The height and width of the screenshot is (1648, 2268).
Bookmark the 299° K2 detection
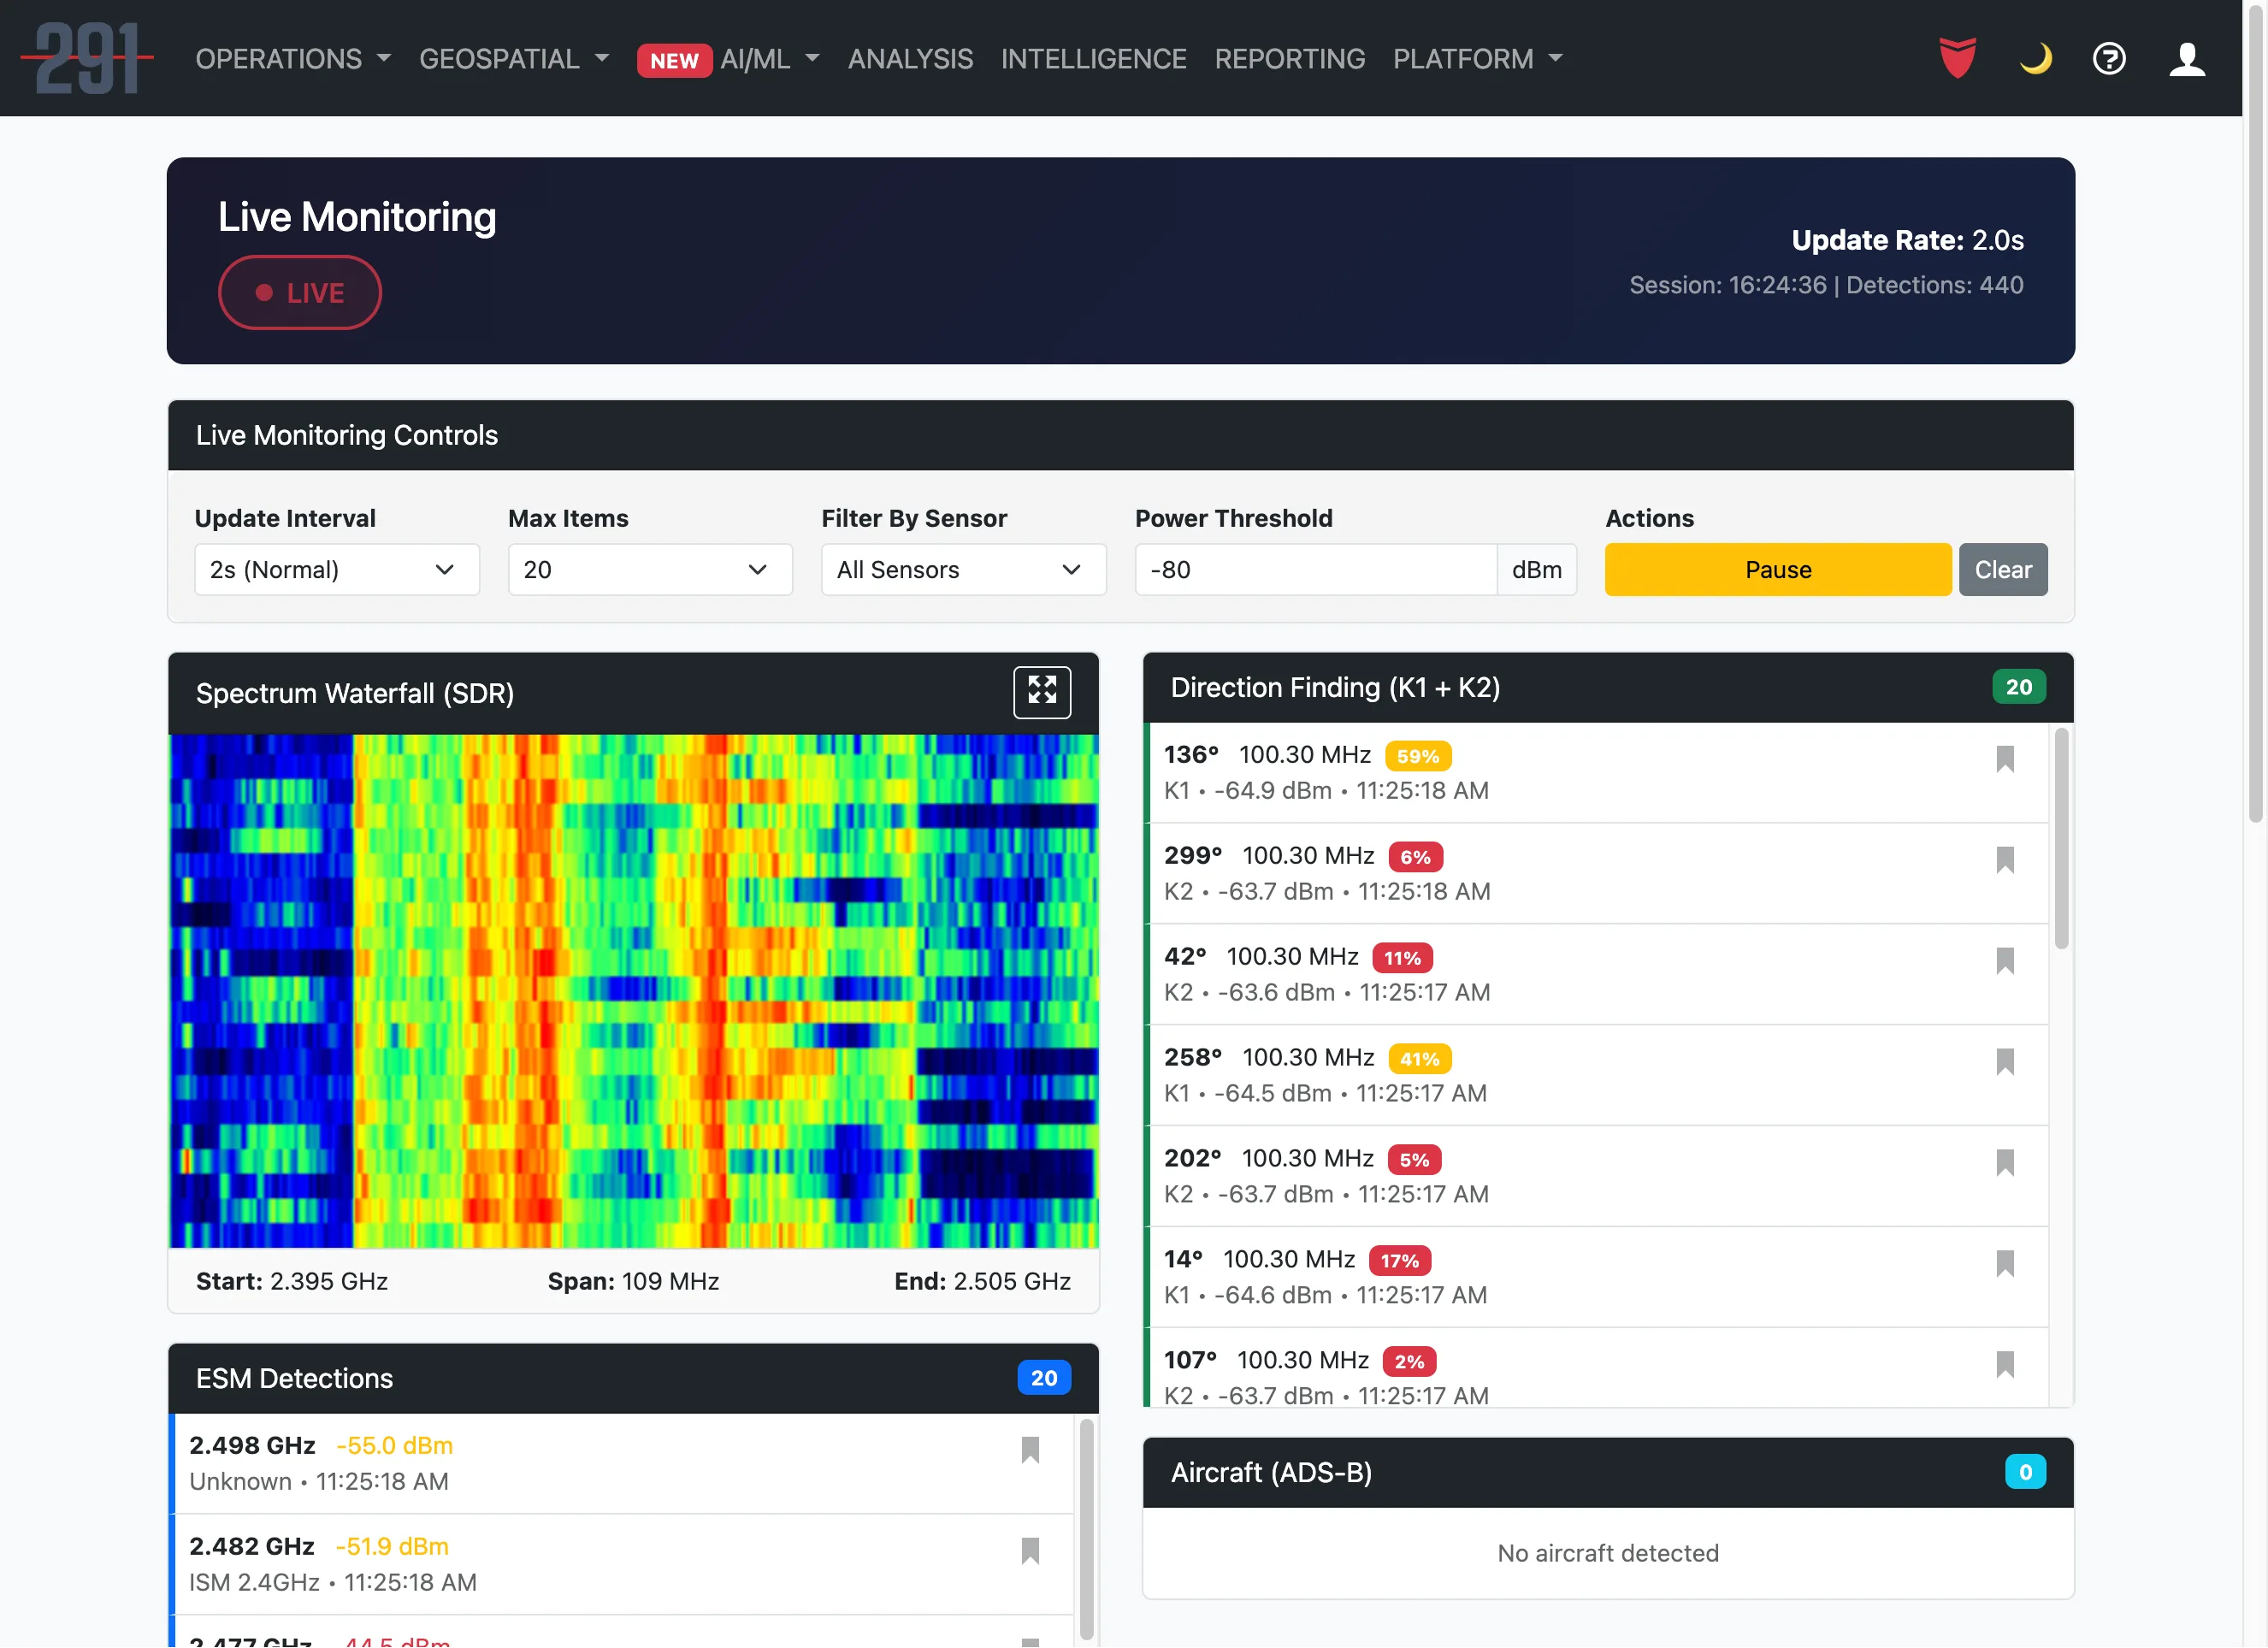(2006, 861)
